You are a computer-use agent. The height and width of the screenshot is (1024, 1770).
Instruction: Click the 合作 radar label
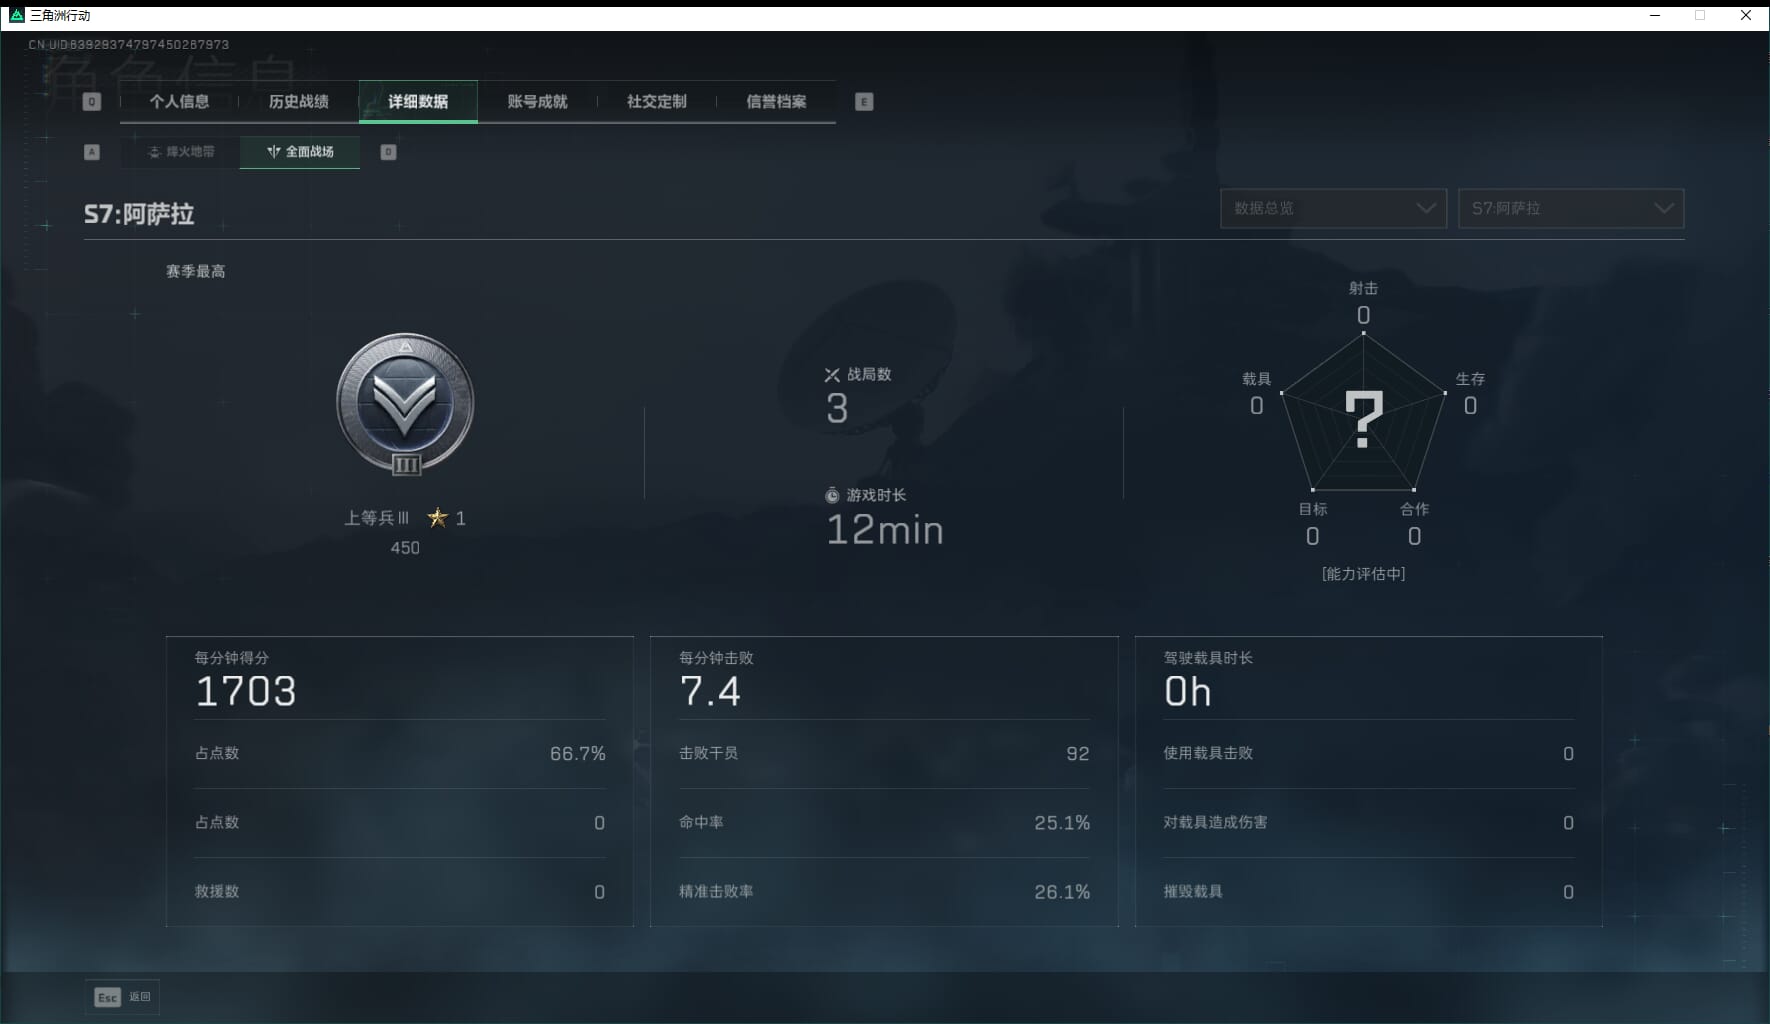tap(1415, 509)
